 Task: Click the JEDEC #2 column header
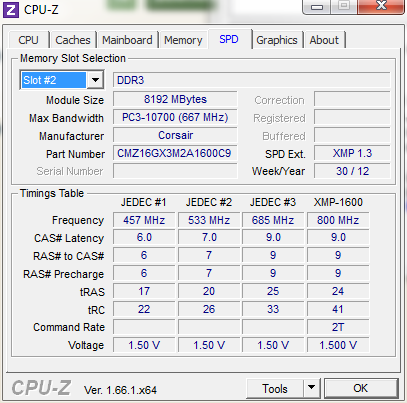tap(209, 202)
